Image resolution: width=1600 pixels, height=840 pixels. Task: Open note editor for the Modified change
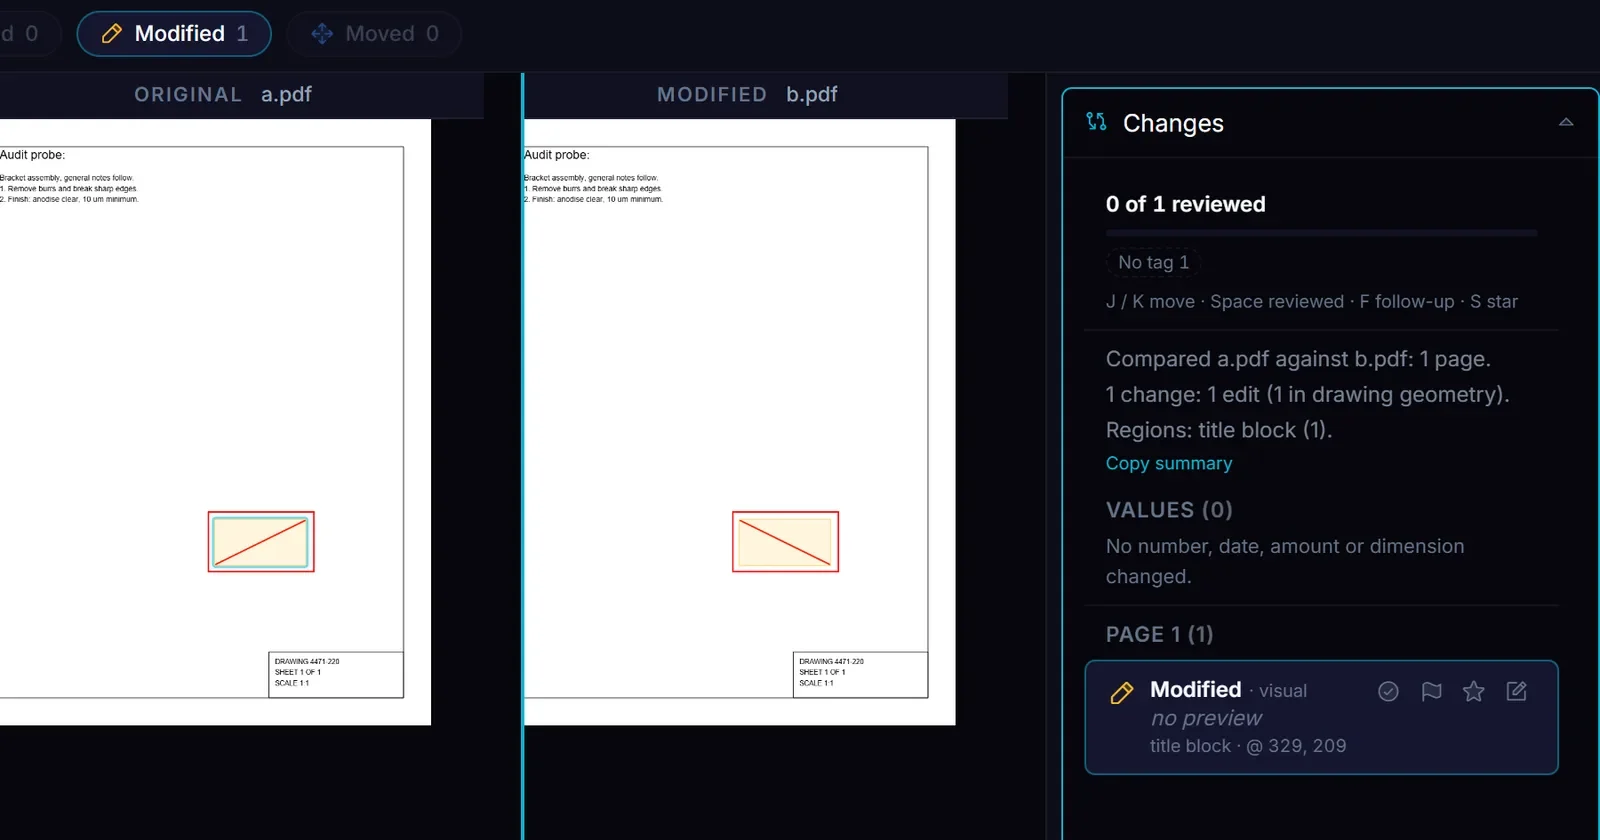click(1516, 691)
